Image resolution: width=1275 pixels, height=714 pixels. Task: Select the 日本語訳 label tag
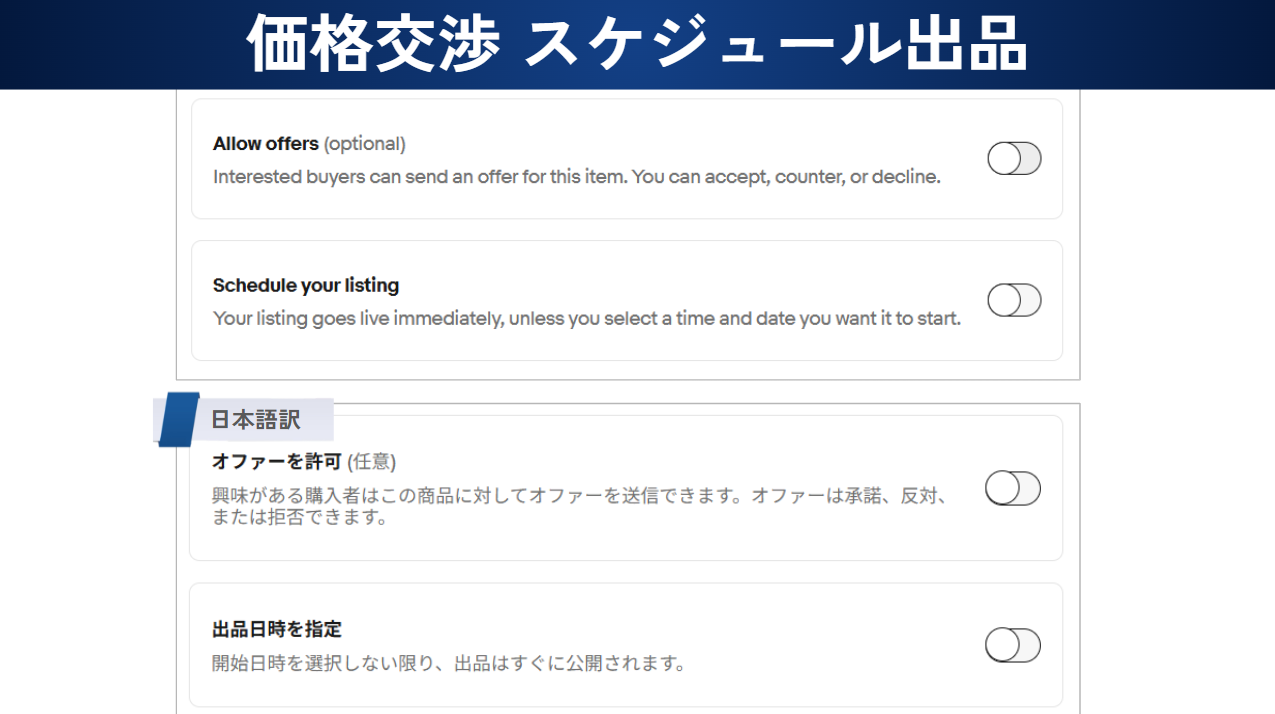pos(255,420)
